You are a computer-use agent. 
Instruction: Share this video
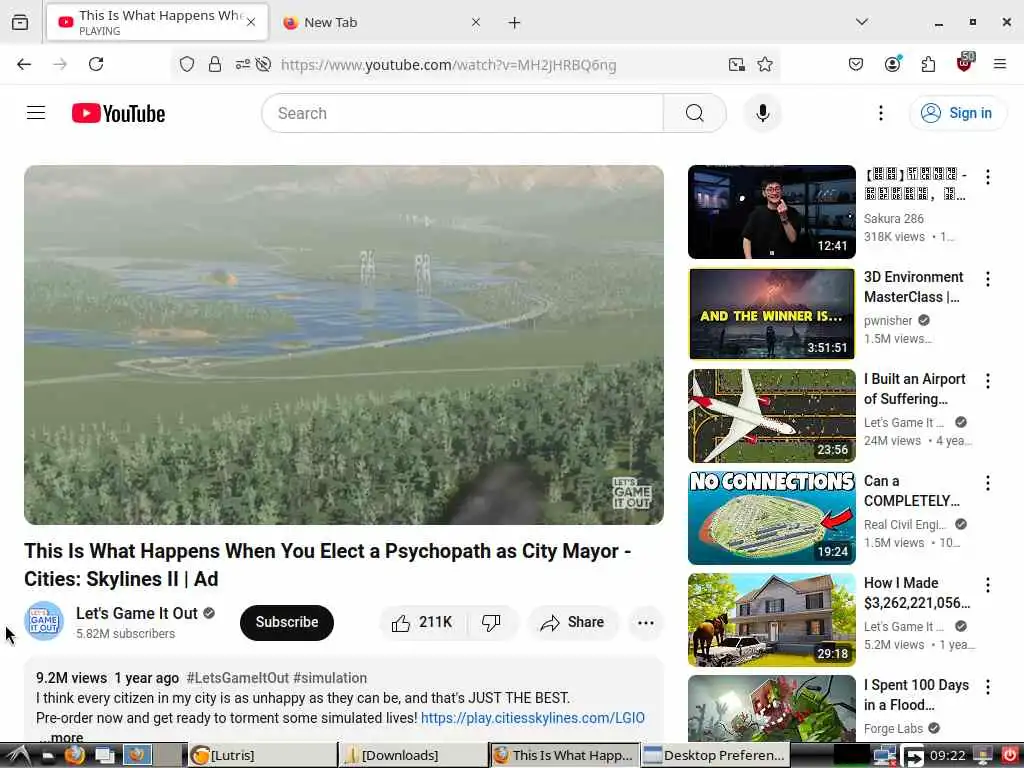pyautogui.click(x=573, y=622)
